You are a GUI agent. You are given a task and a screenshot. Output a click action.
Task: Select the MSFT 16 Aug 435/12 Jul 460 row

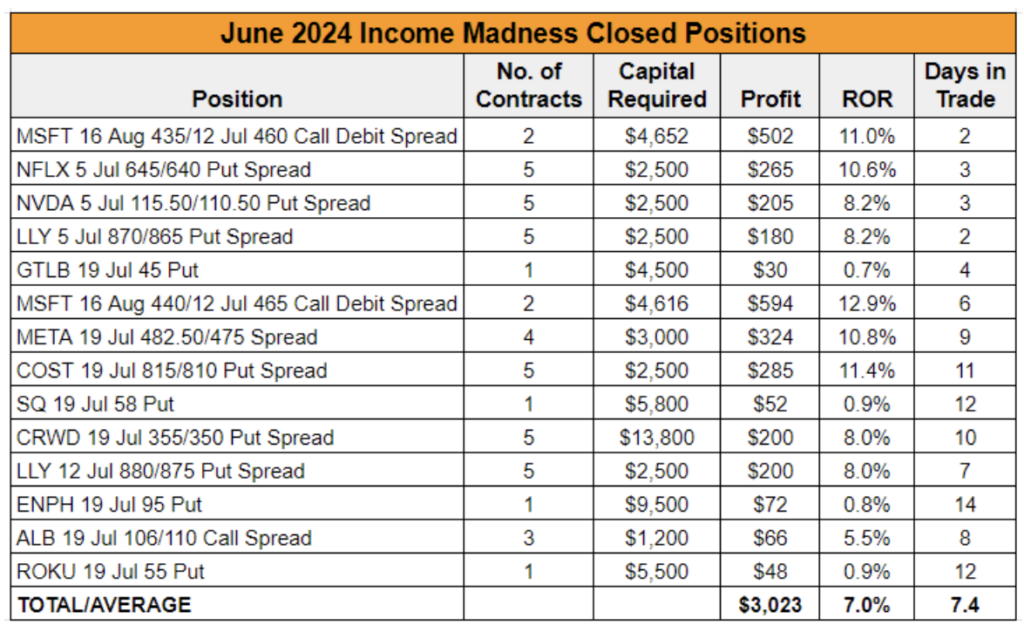(x=513, y=136)
